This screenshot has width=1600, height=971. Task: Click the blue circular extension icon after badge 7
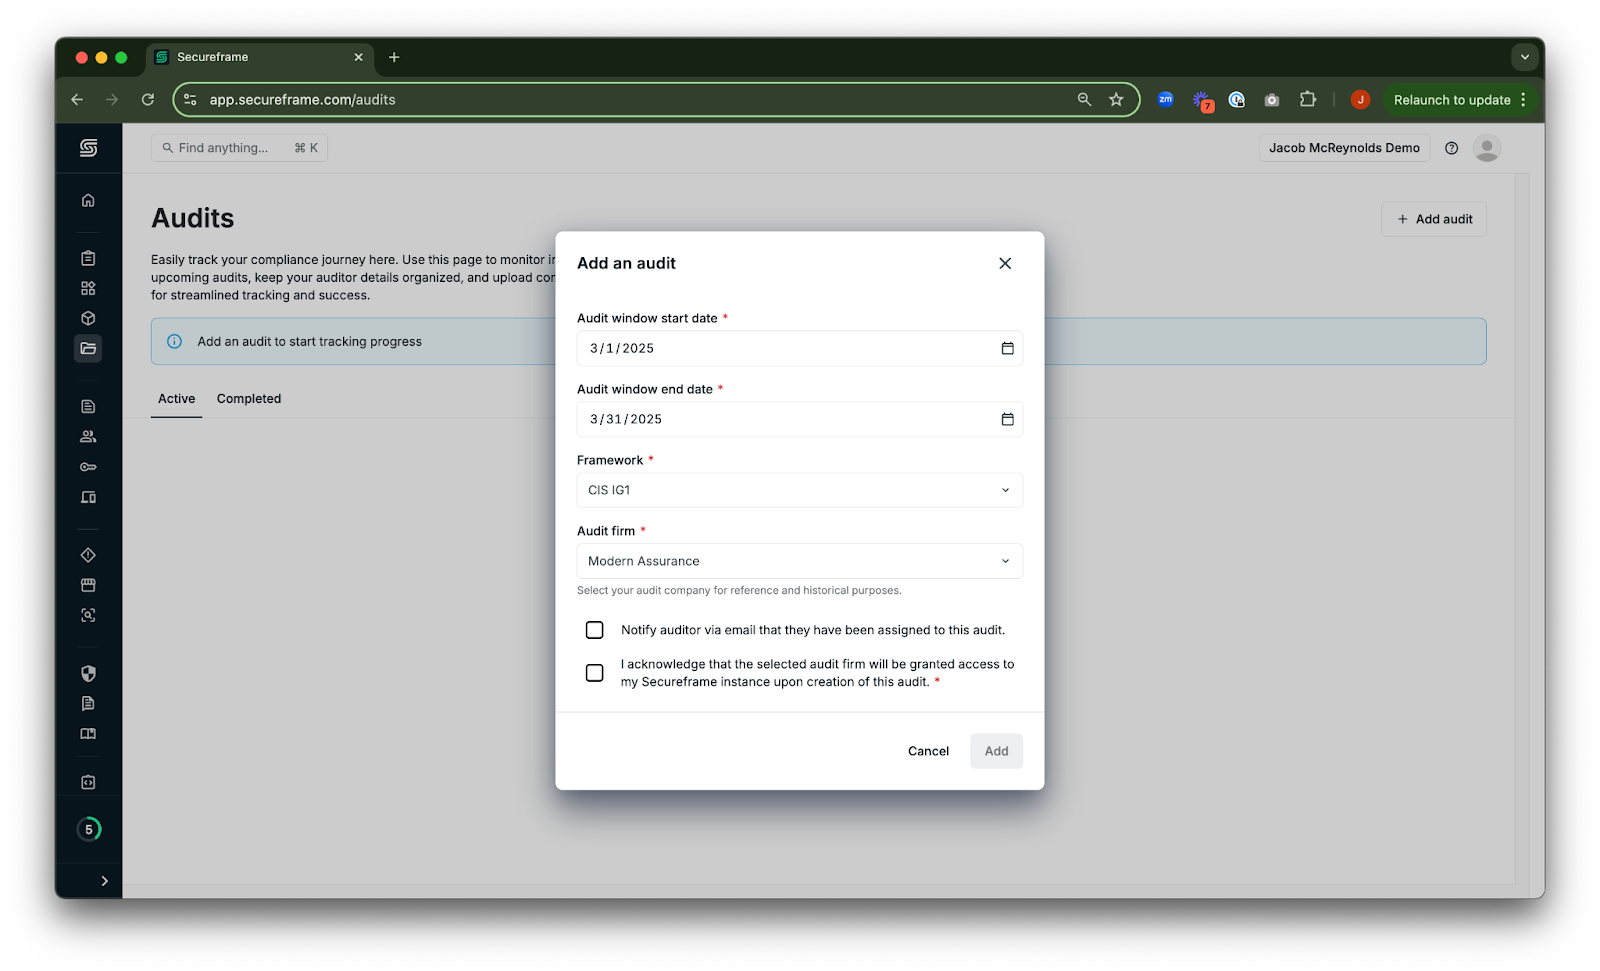[x=1237, y=99]
